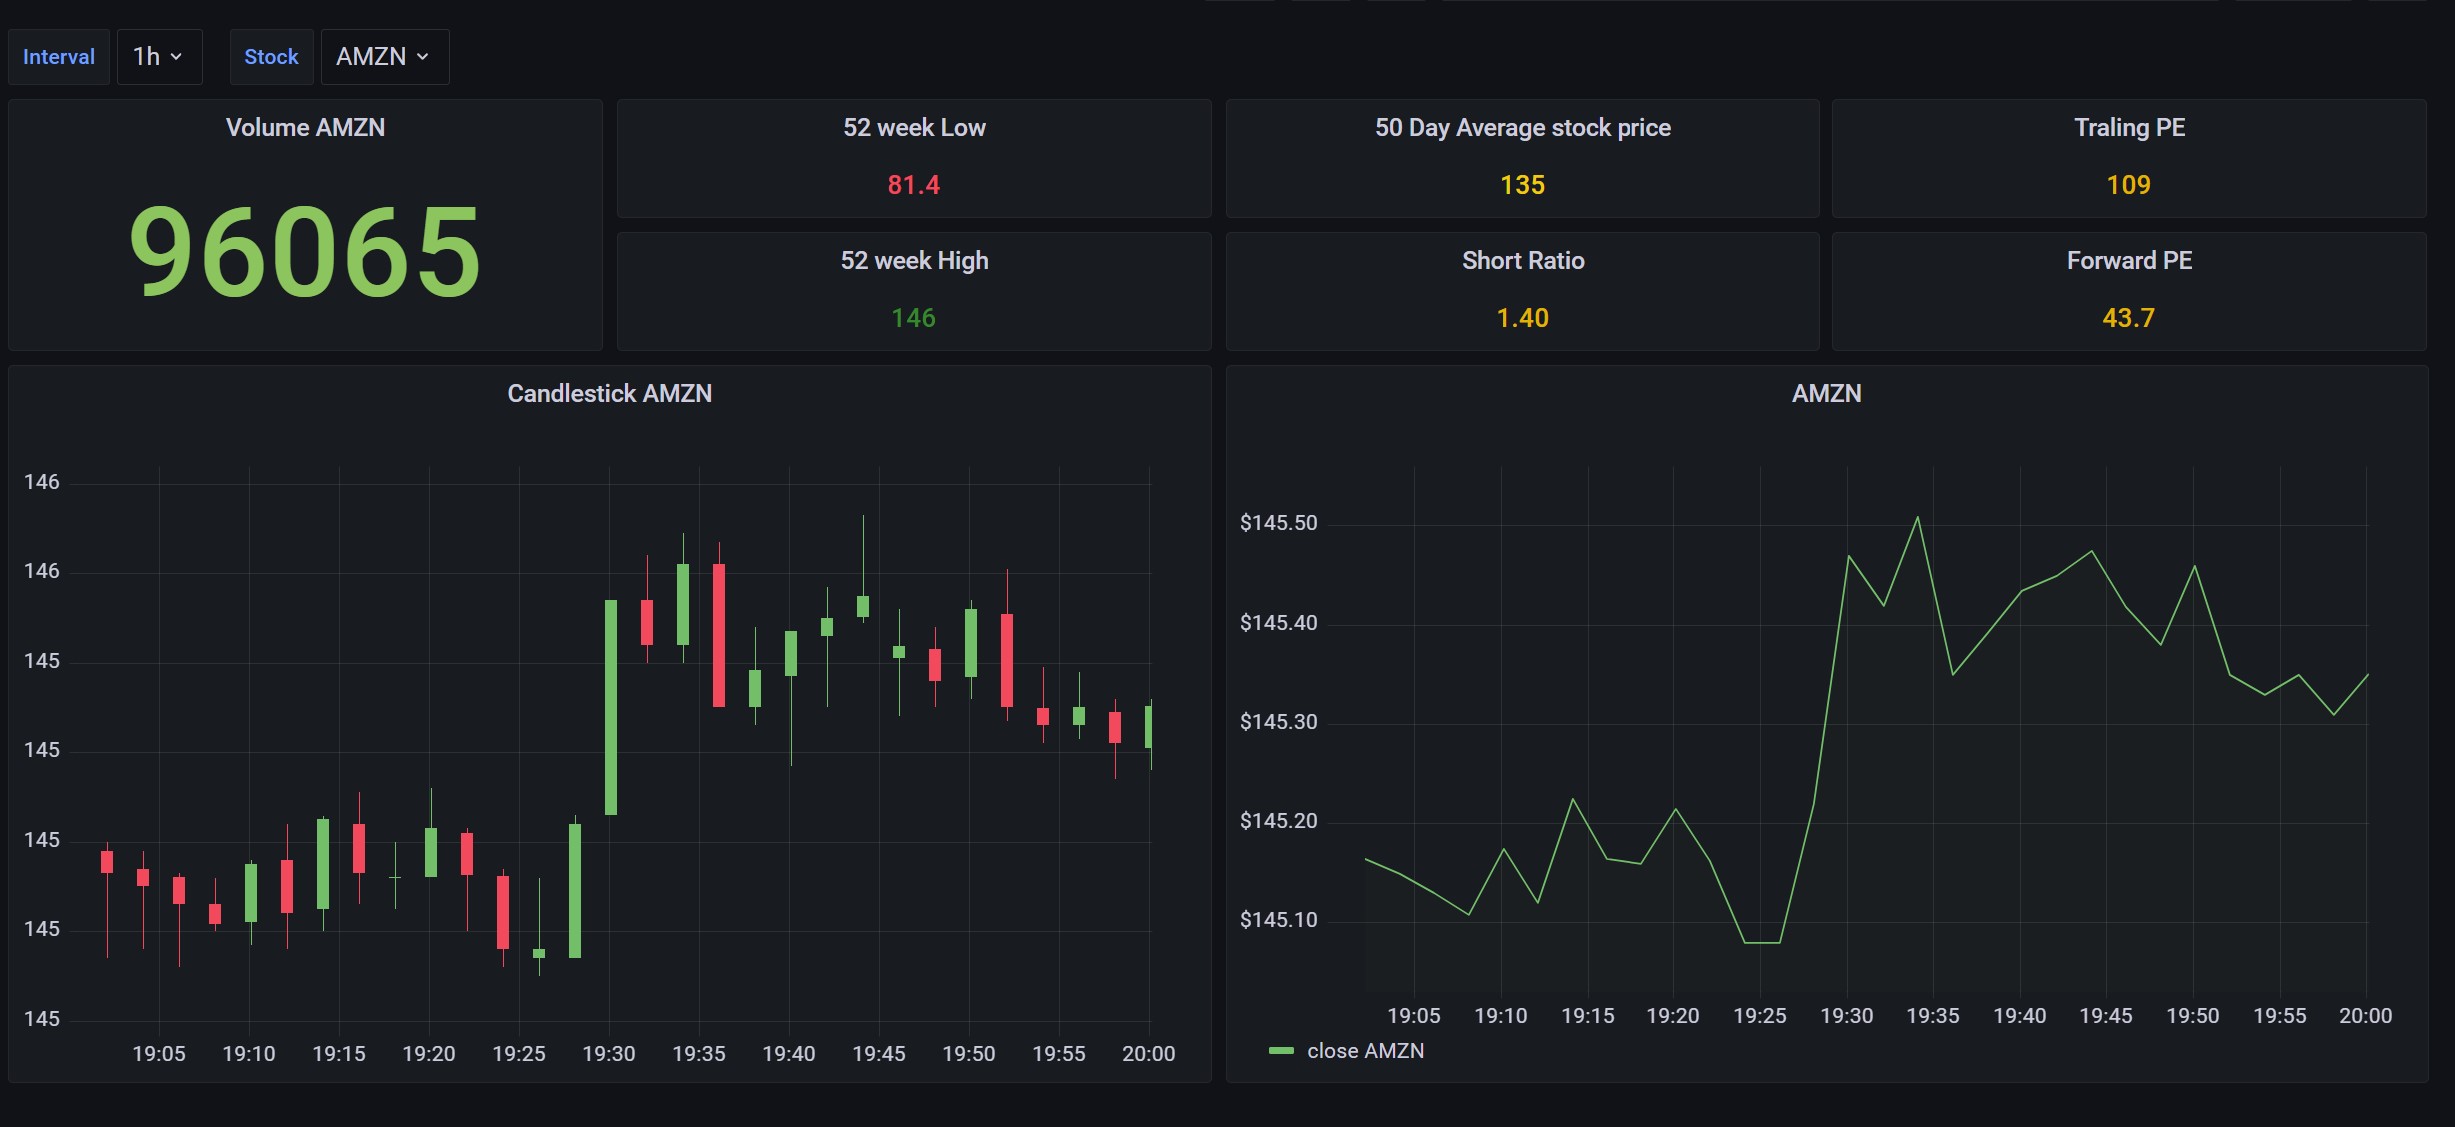Click the Short Ratio panel title
Viewport: 2455px width, 1127px height.
tap(1522, 260)
